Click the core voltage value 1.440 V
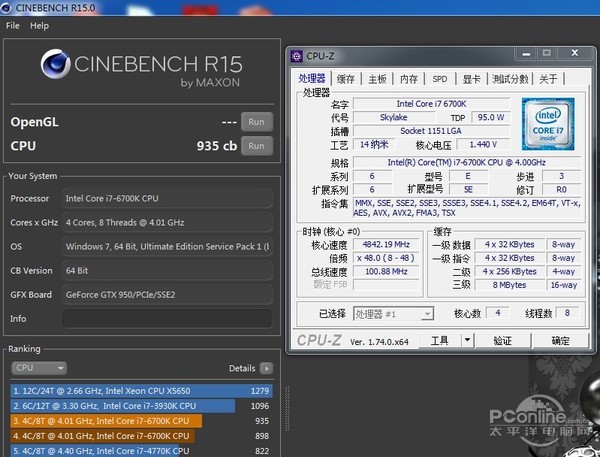Screen dimensions: 600x457 pyautogui.click(x=483, y=144)
